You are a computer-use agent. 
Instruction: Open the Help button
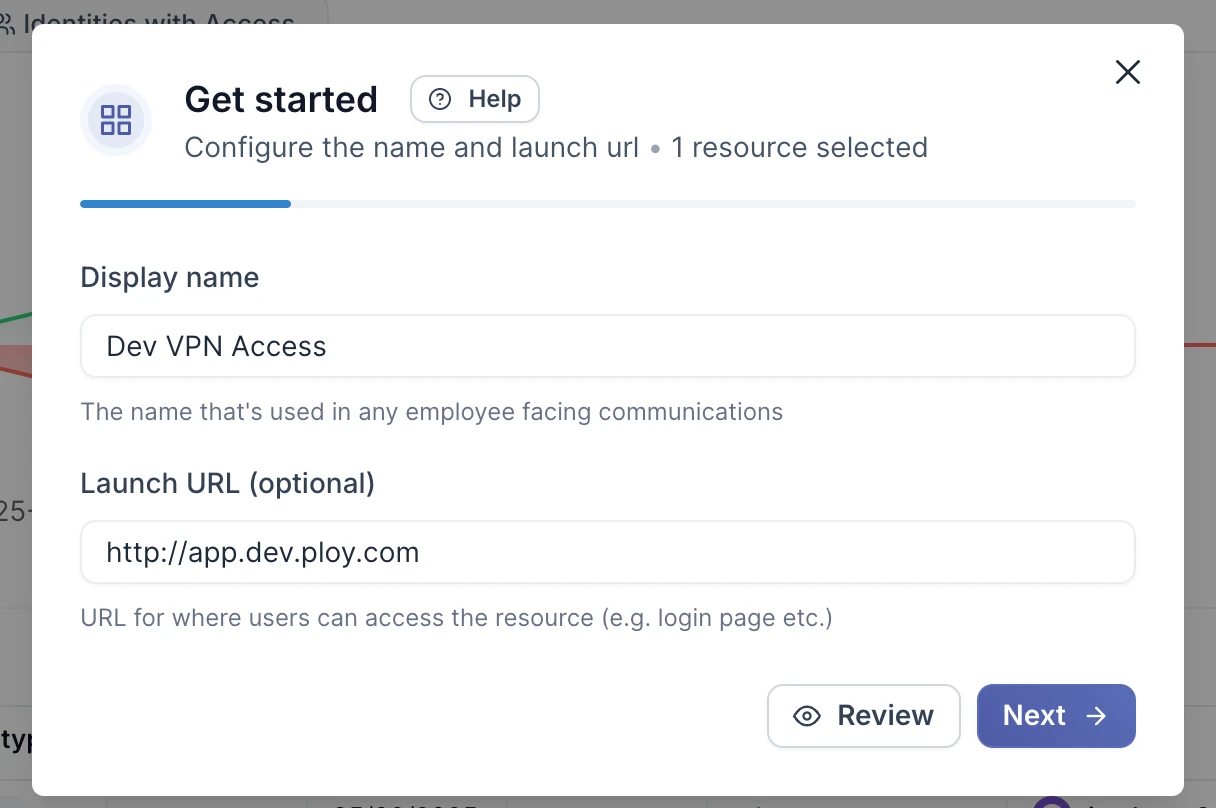point(475,100)
